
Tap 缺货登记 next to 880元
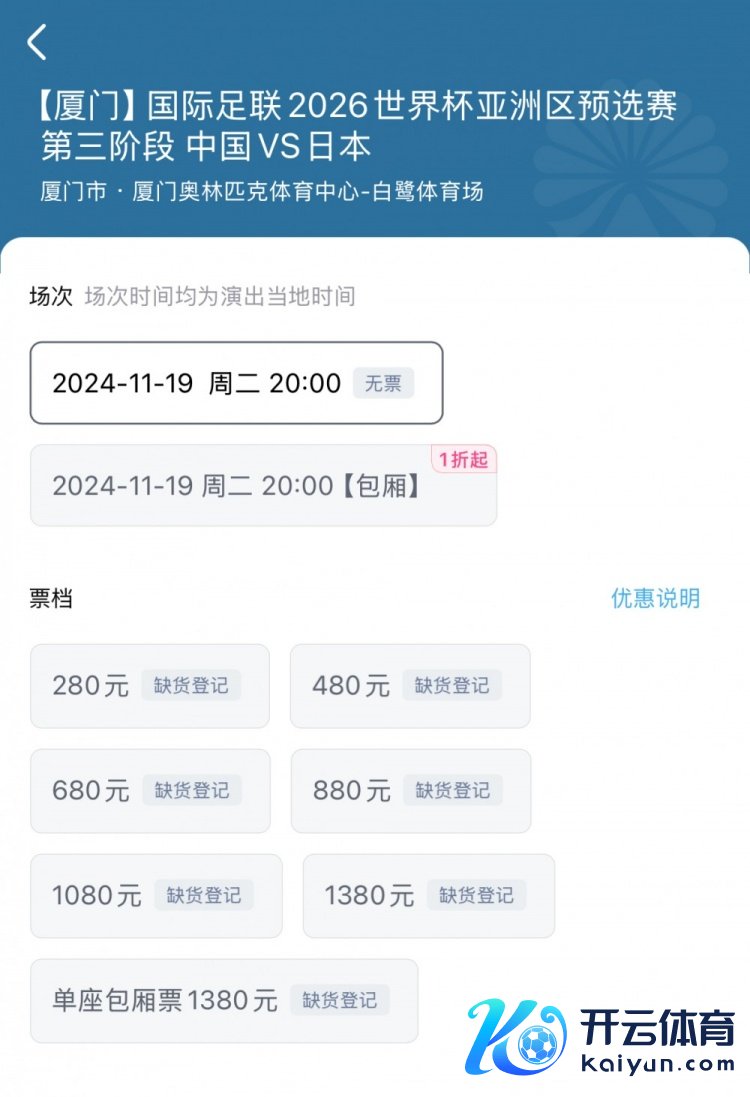(452, 791)
